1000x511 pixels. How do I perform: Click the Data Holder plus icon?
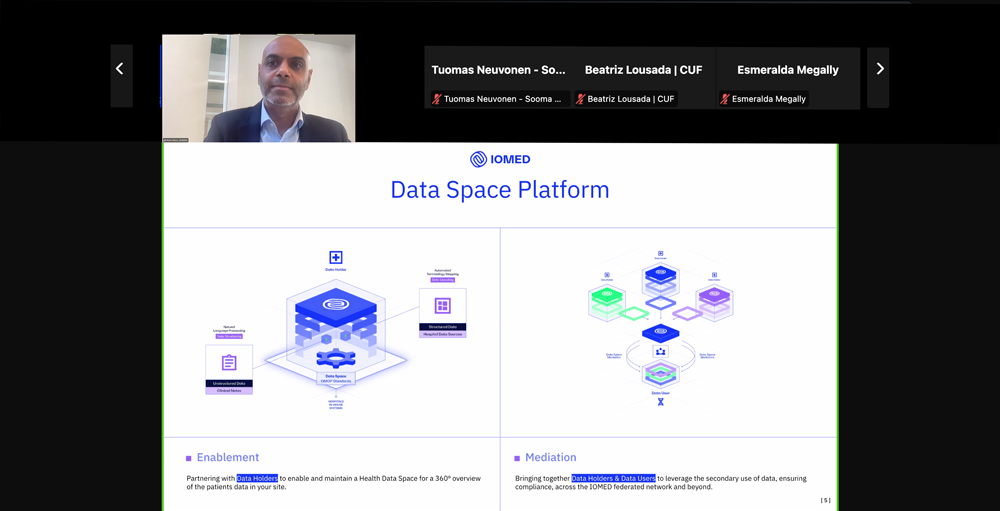tap(336, 258)
